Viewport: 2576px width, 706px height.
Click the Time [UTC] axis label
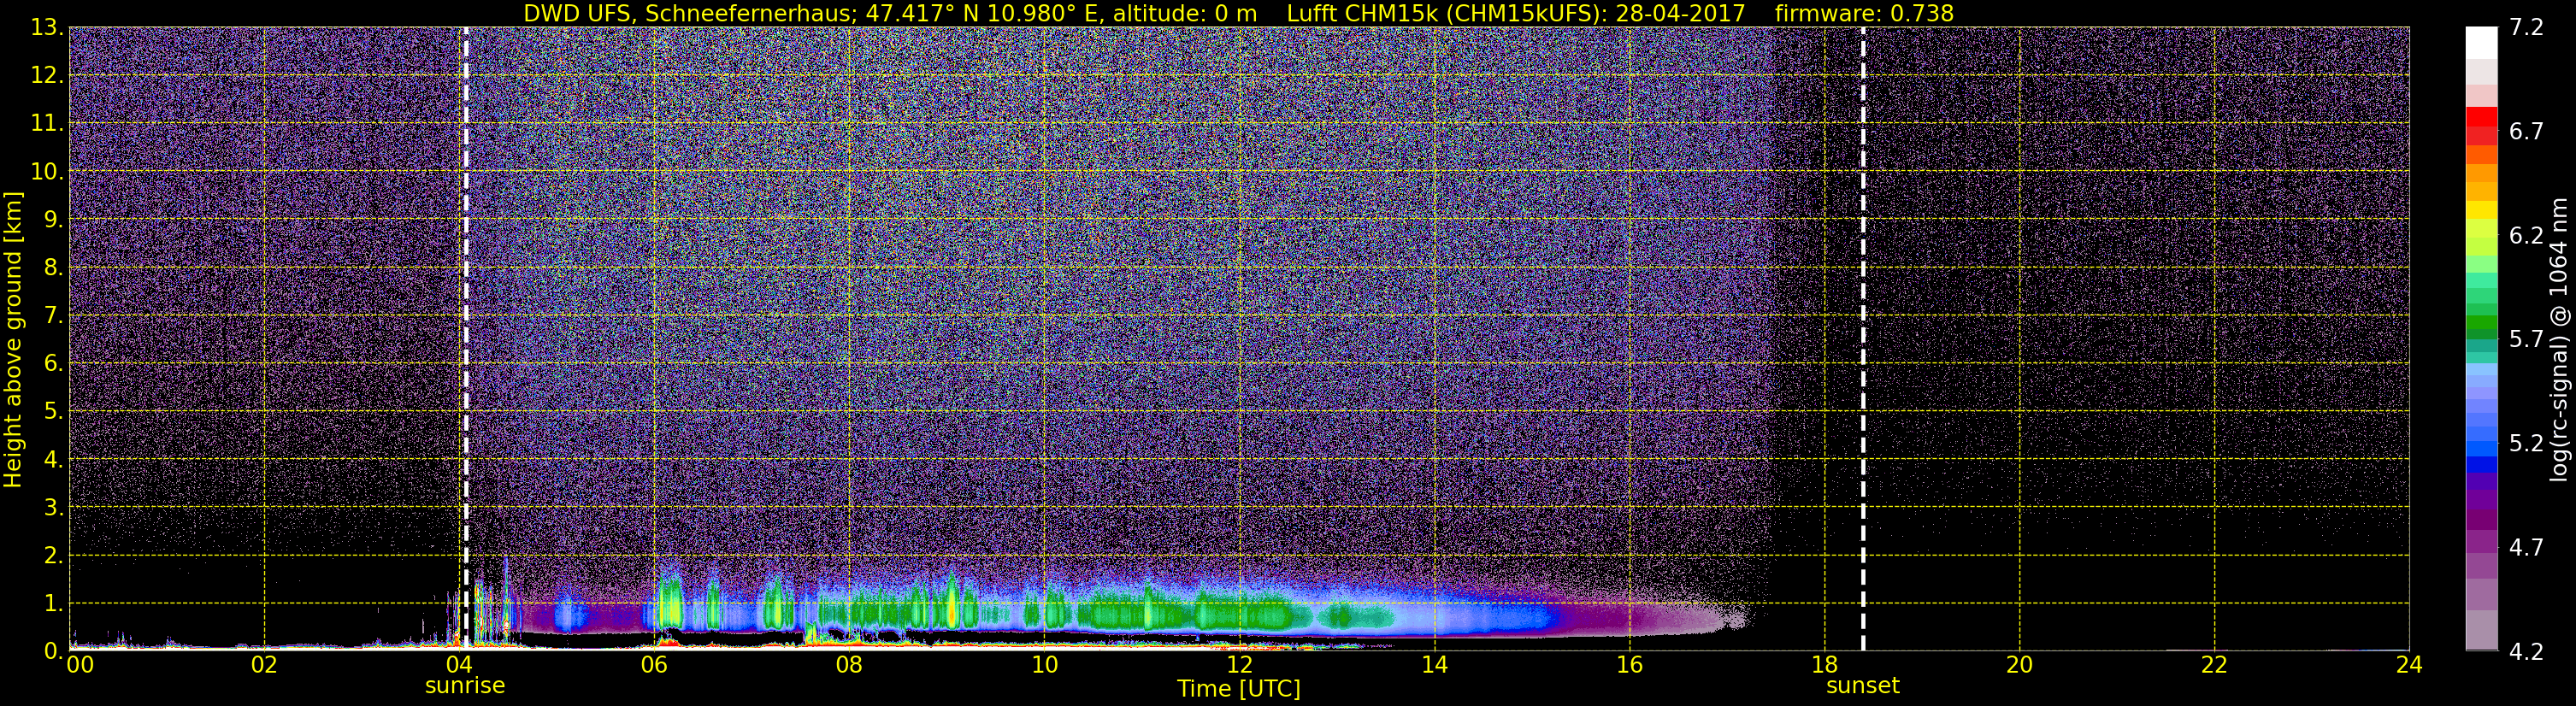coord(1238,689)
